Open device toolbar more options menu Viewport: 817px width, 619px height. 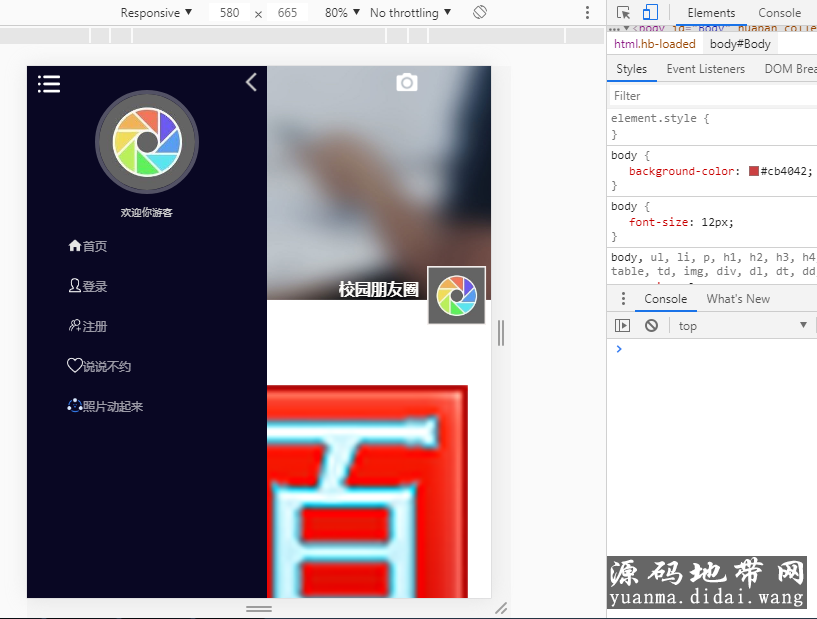pyautogui.click(x=587, y=13)
